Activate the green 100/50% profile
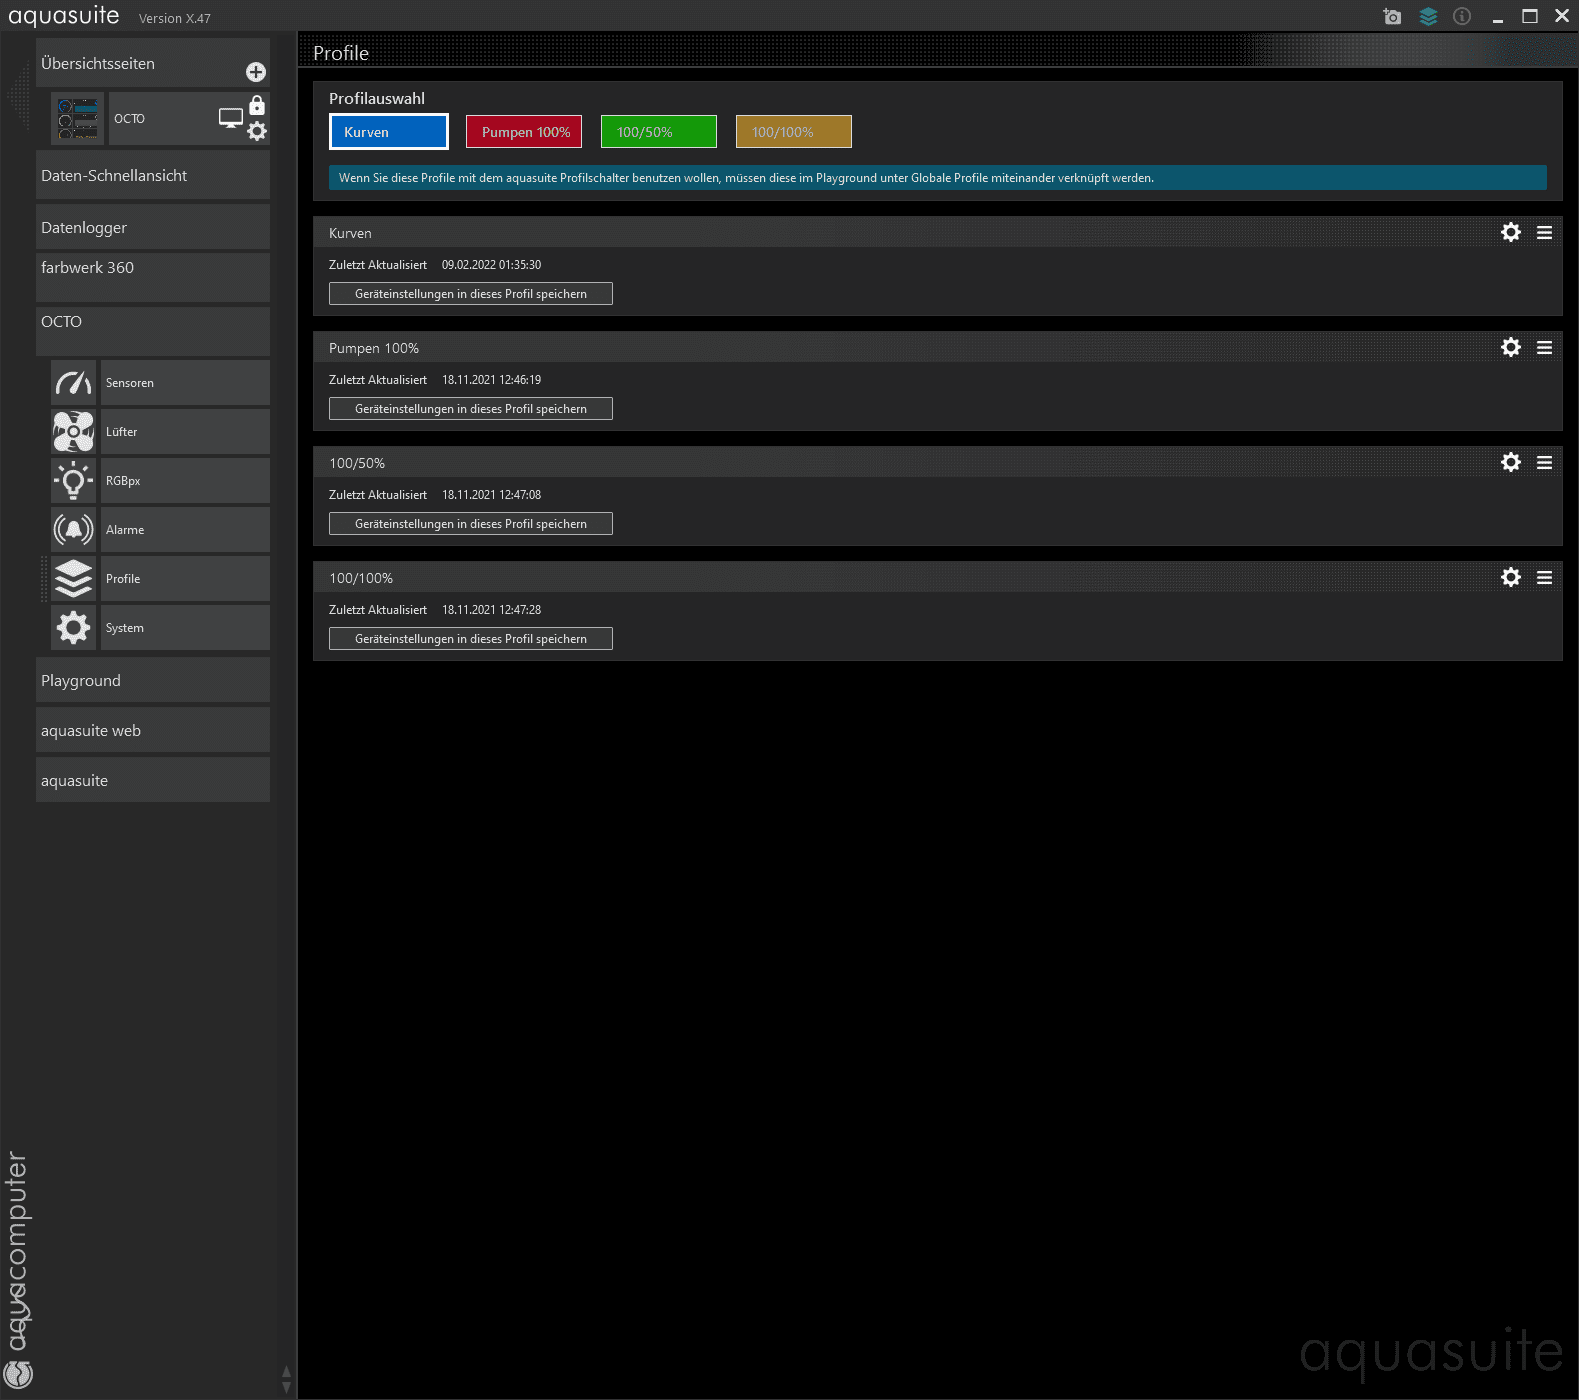The image size is (1579, 1400). 659,132
